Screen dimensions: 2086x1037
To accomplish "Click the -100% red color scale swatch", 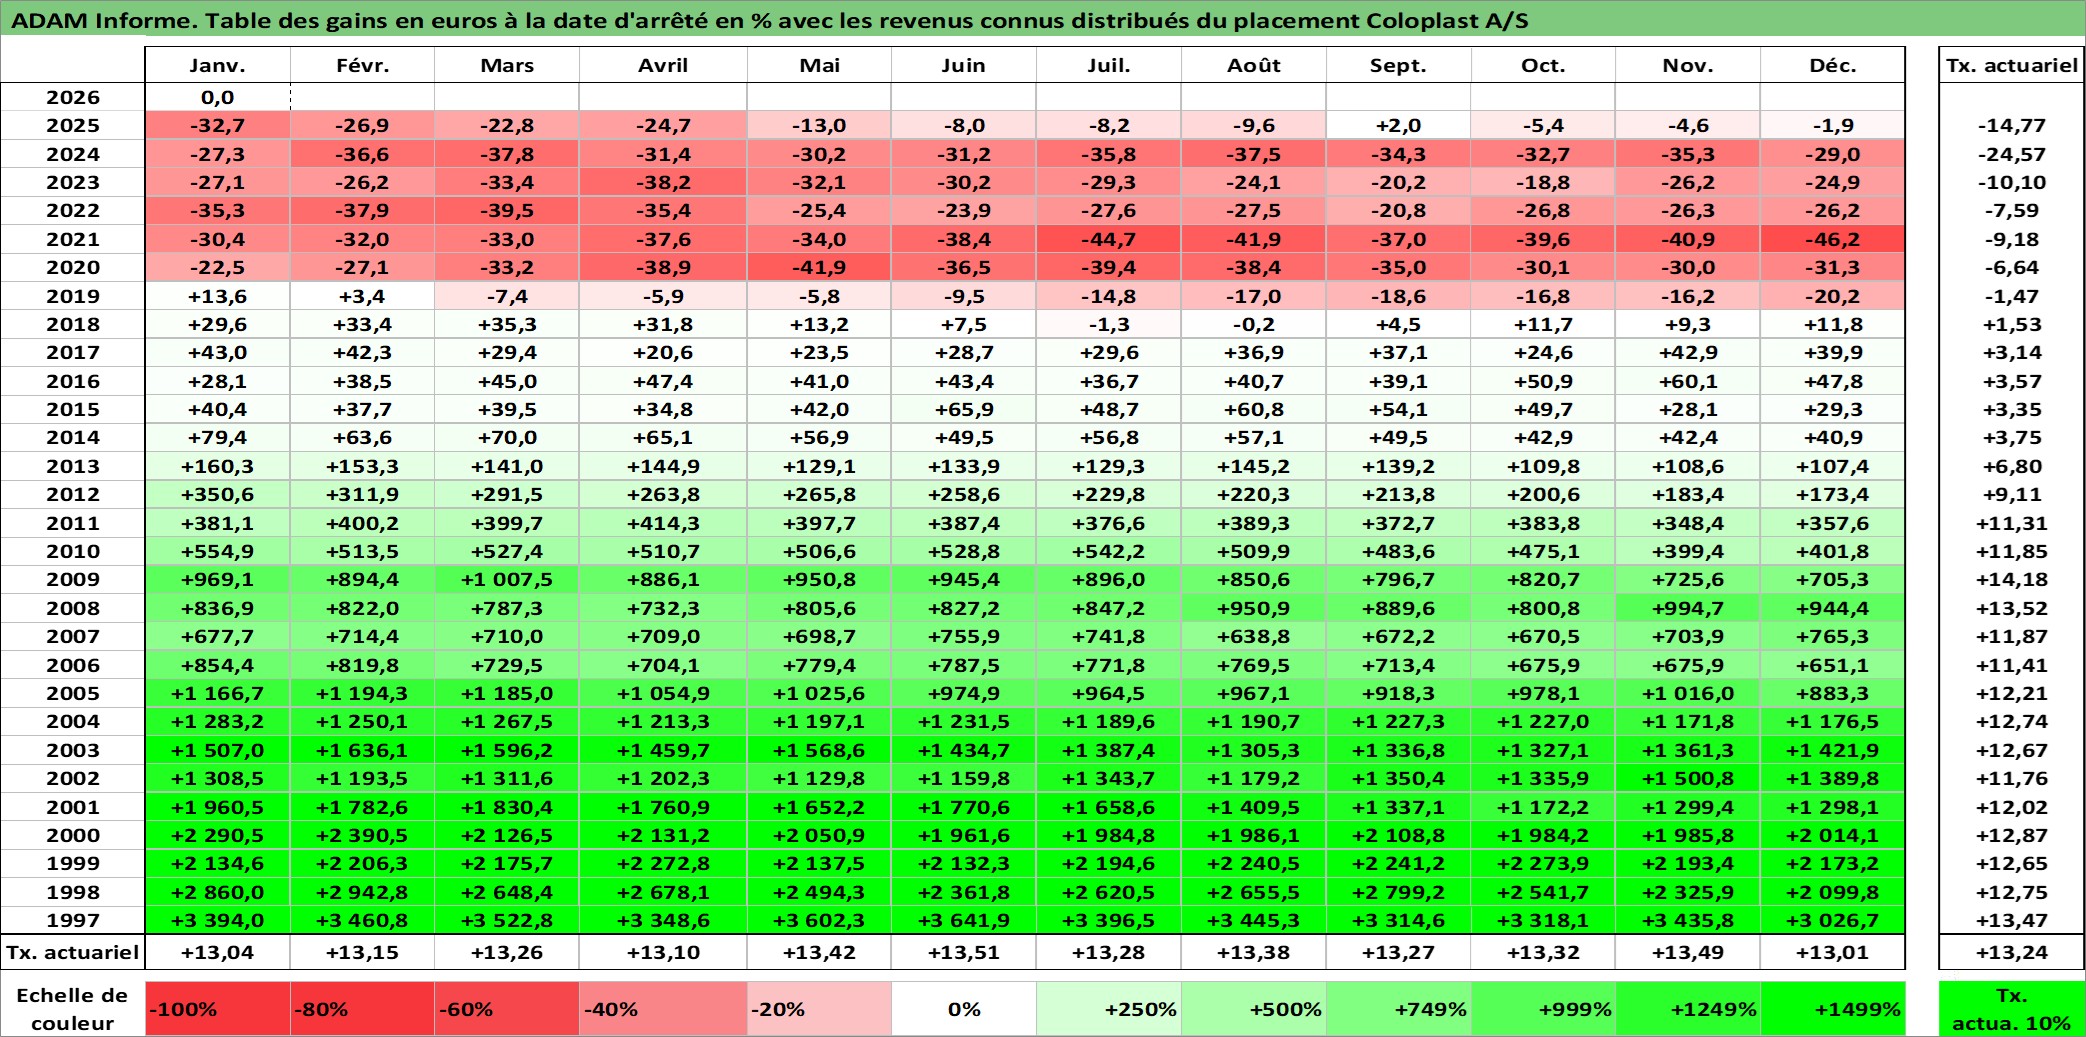I will 218,1009.
